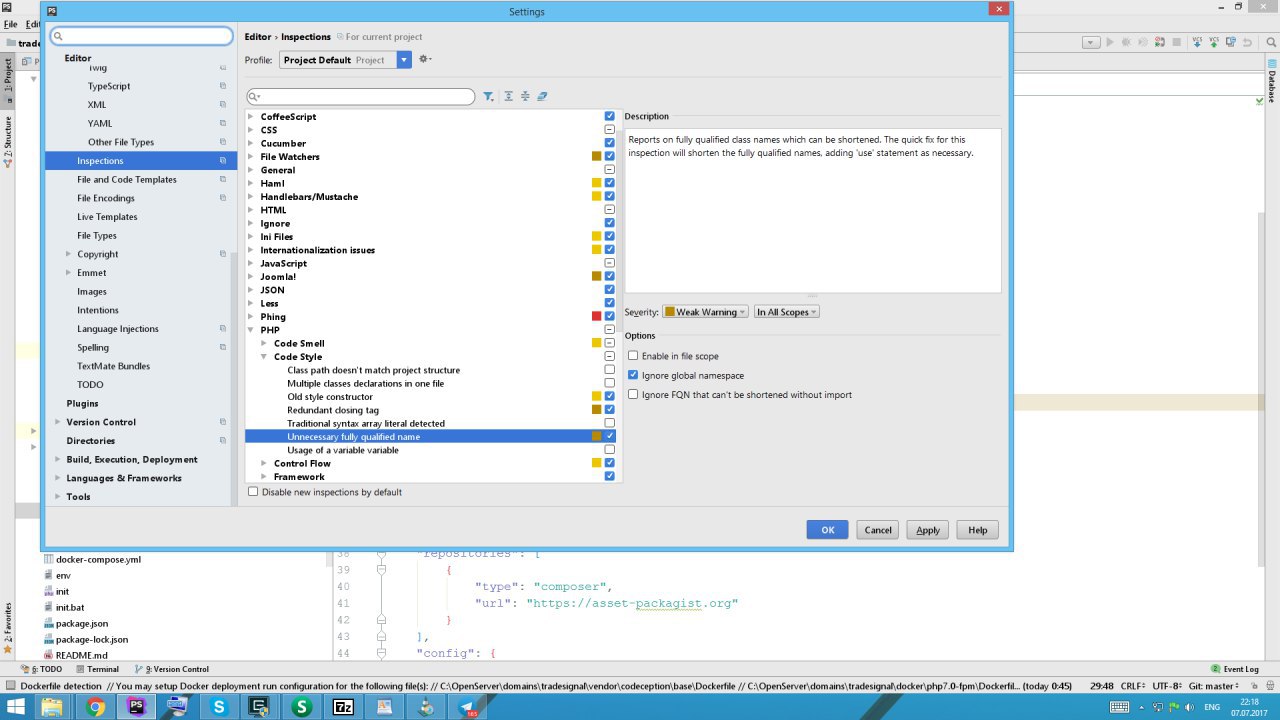Viewport: 1280px width, 720px height.
Task: Click the Show History icon in PhpStorm toolbar
Action: (1231, 42)
